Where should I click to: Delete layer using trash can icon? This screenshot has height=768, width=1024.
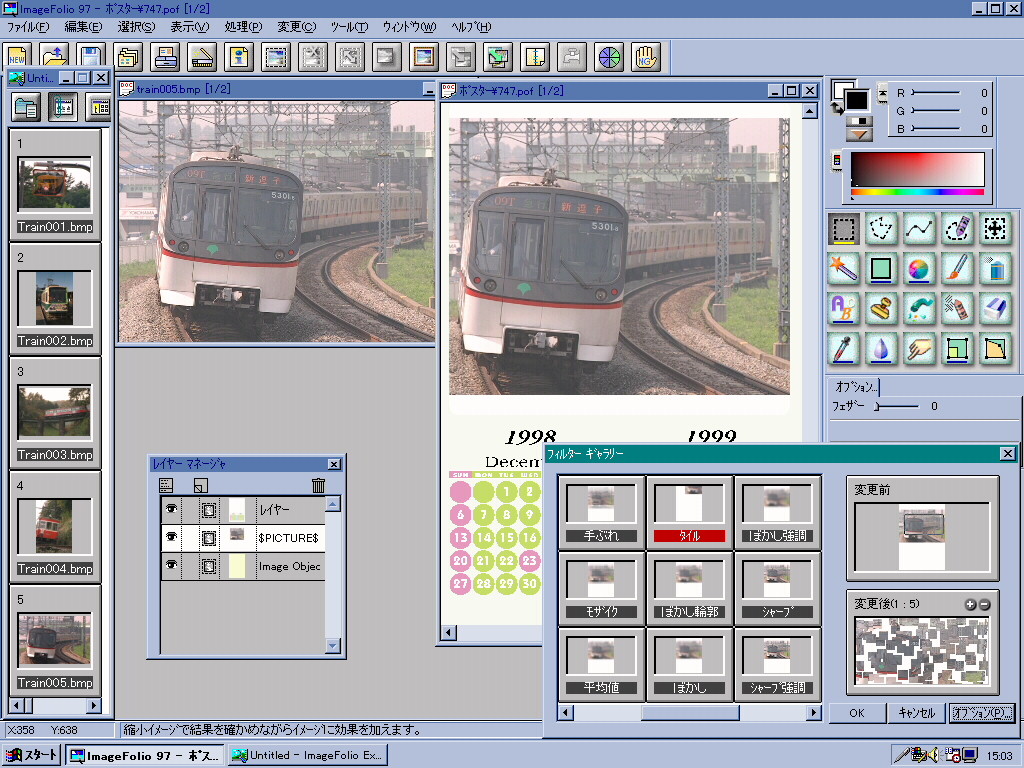click(318, 486)
